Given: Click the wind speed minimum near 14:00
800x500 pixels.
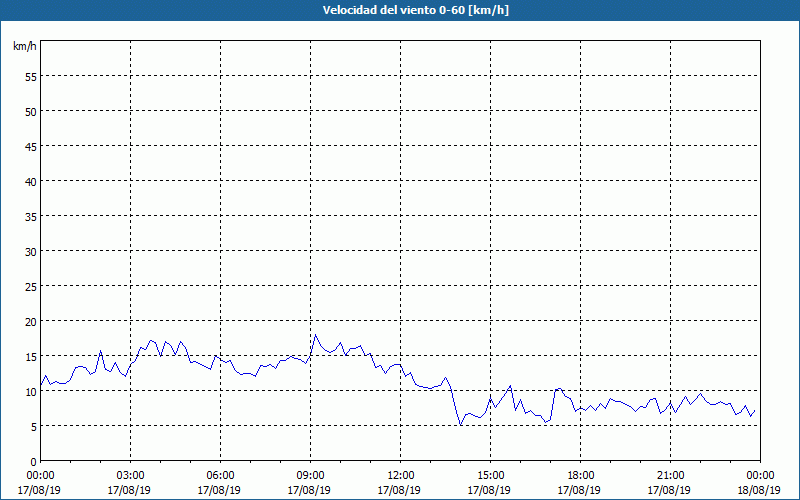Looking at the screenshot, I should 461,424.
